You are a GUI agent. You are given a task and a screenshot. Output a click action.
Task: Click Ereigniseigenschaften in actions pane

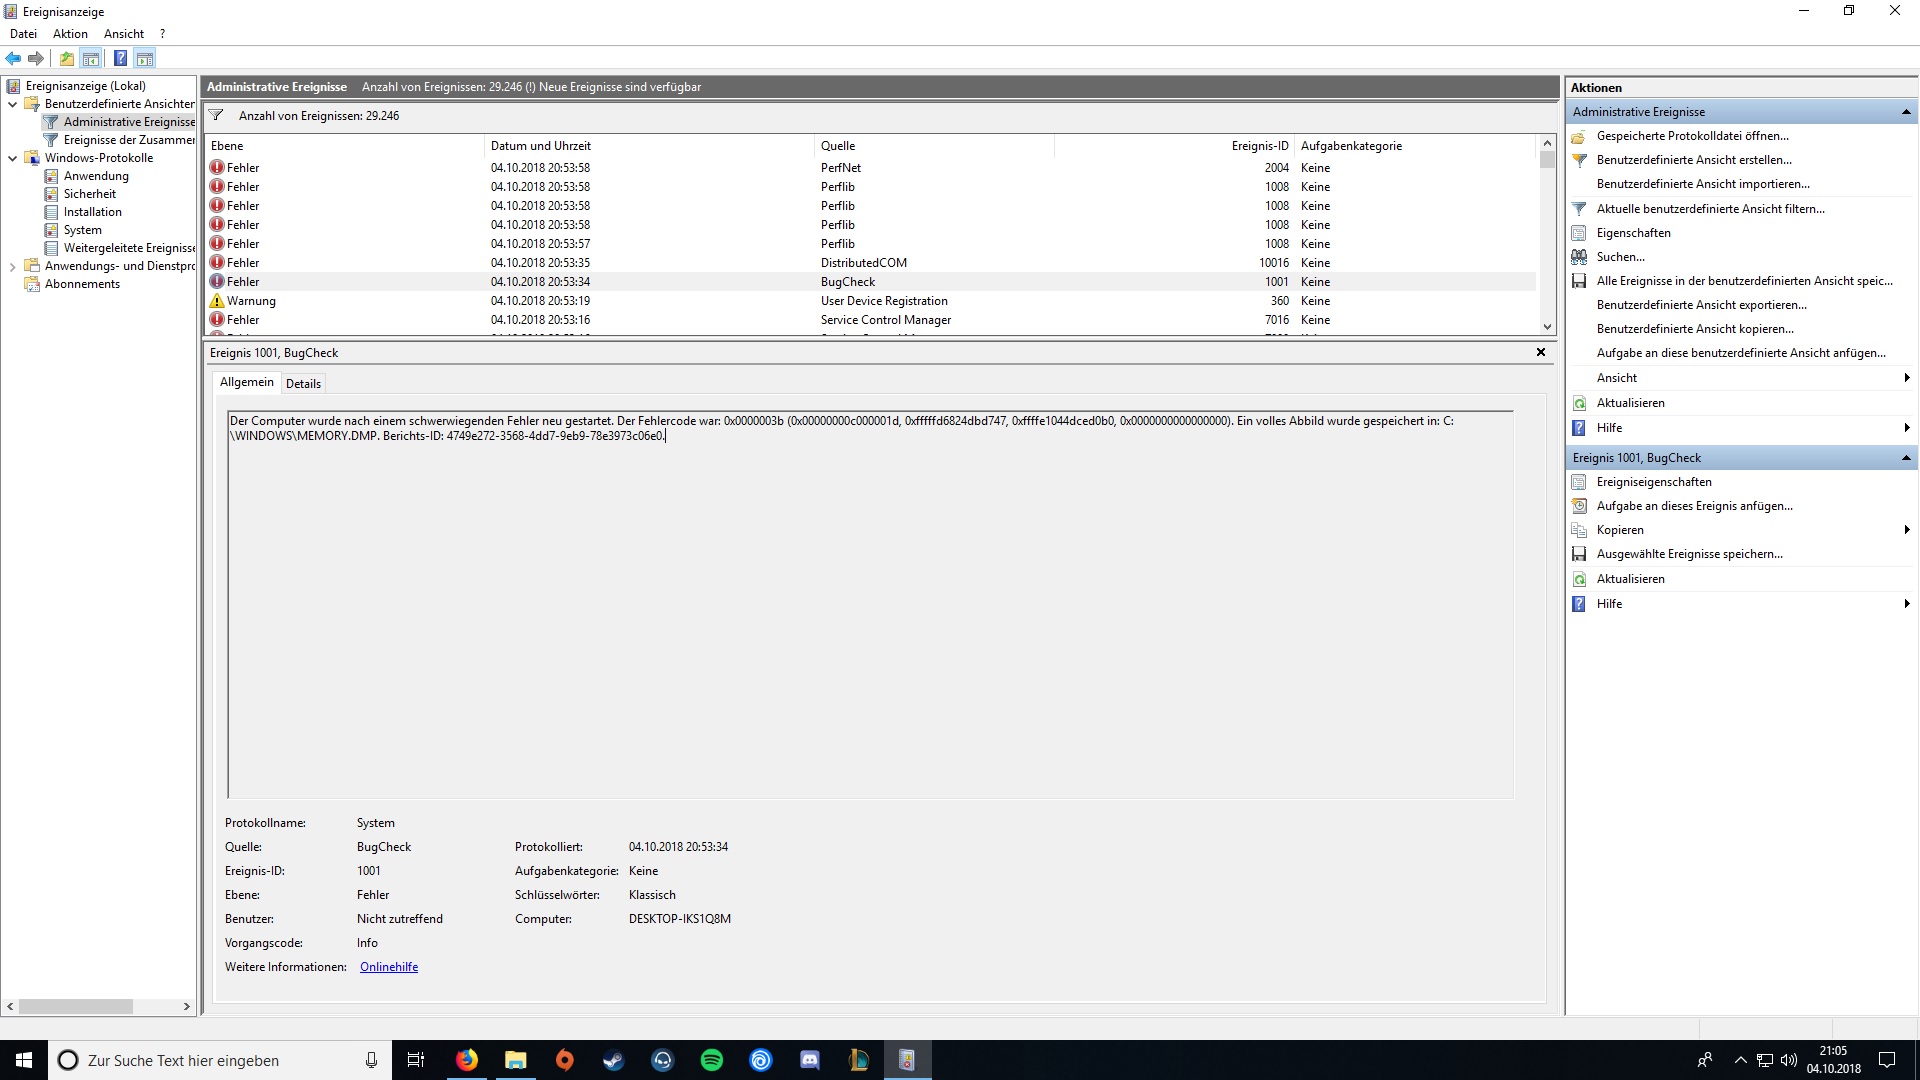click(1653, 482)
